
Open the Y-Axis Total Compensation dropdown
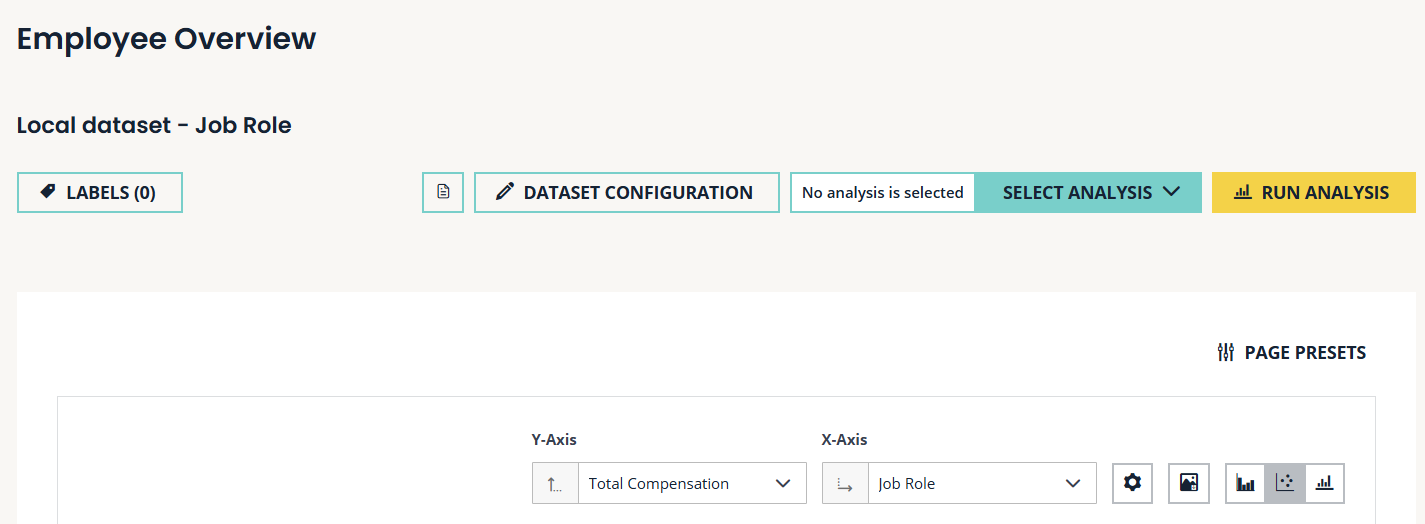click(692, 484)
